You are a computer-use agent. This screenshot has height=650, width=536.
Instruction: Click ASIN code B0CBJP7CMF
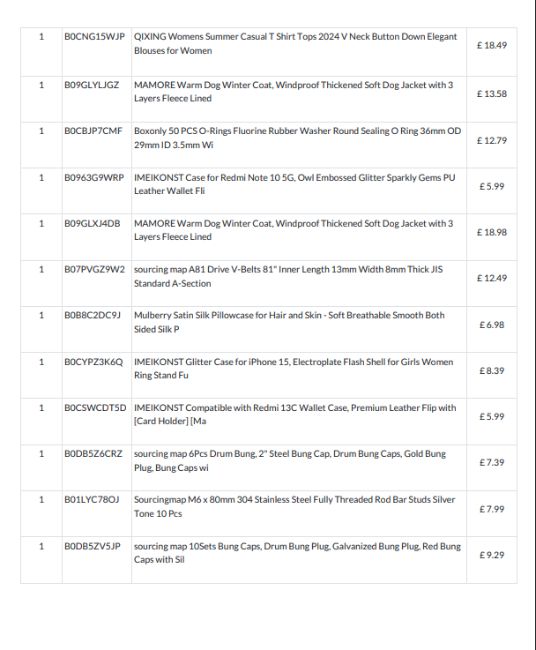coord(93,131)
